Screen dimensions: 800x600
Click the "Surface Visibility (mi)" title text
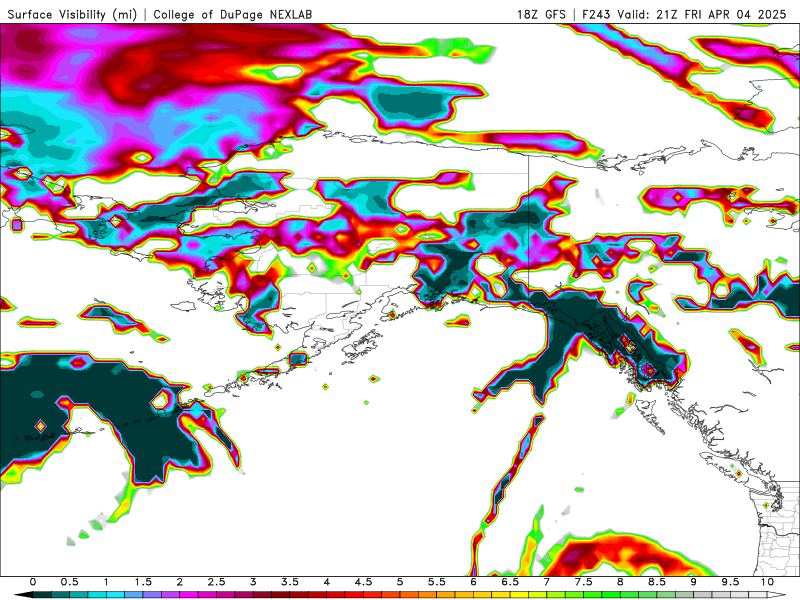(72, 14)
